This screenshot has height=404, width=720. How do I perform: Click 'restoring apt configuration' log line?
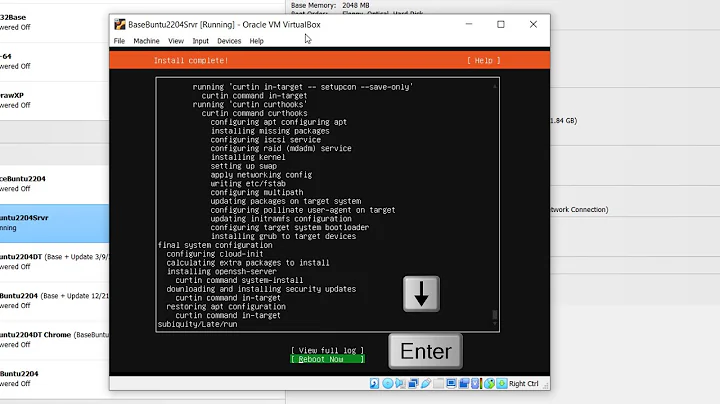226,307
